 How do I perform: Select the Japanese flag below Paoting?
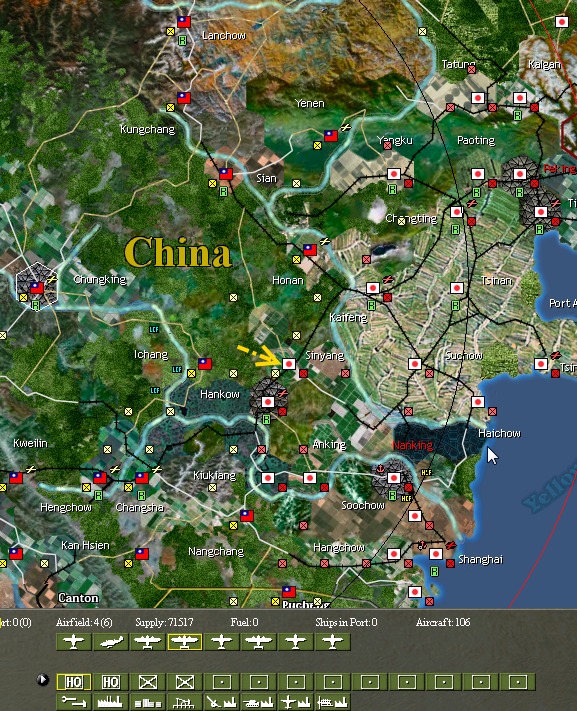tap(478, 174)
